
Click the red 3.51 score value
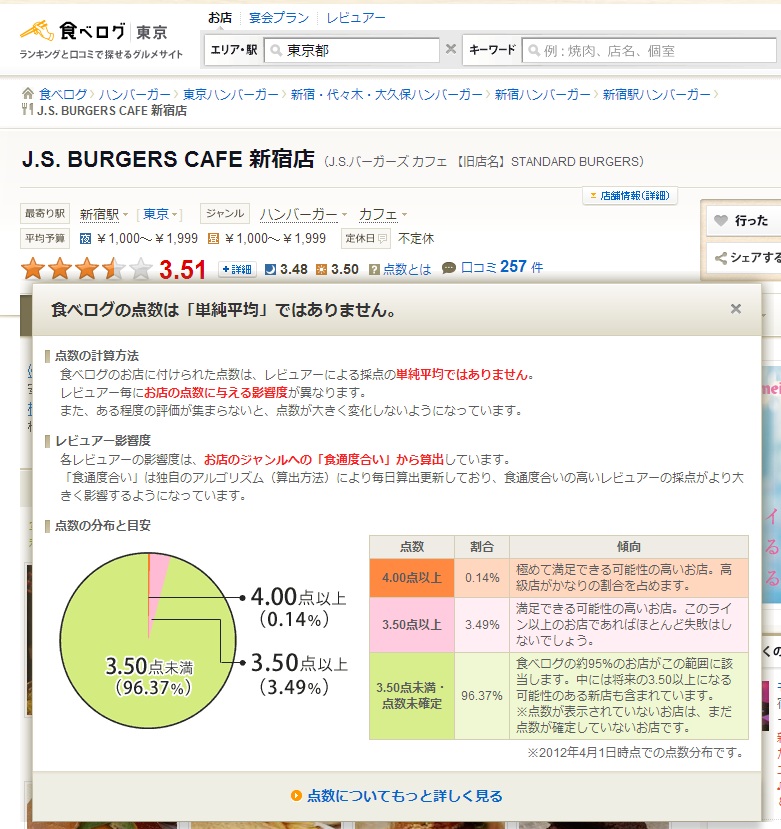[x=182, y=270]
